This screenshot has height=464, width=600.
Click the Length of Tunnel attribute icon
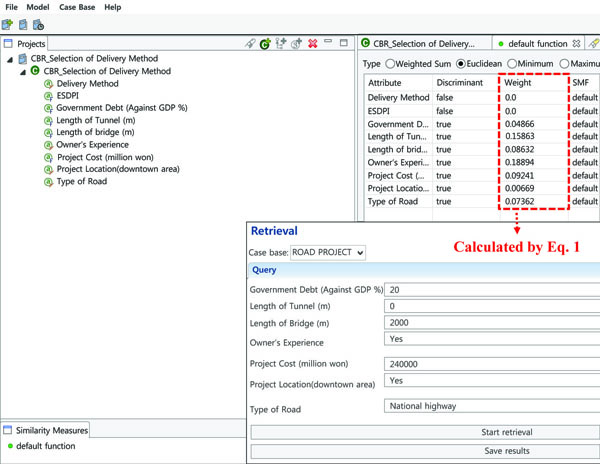[48, 120]
